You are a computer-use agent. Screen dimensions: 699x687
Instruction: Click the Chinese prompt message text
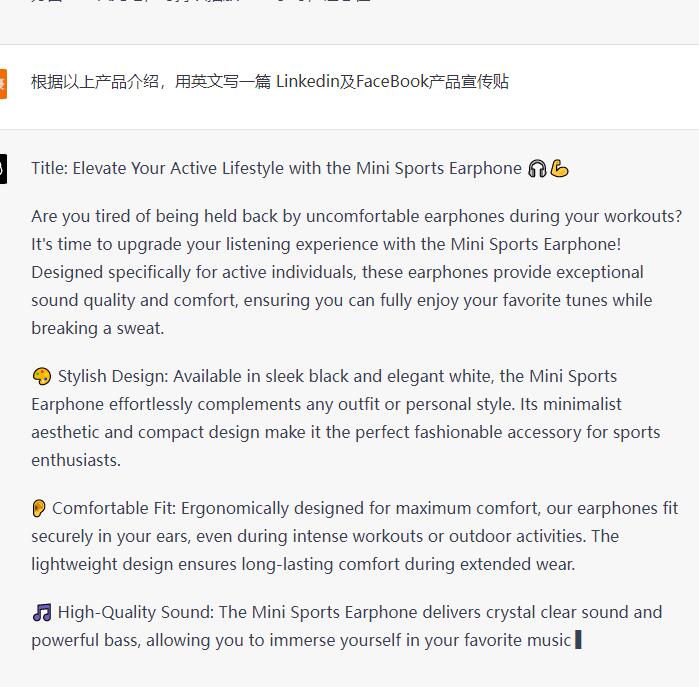tap(270, 82)
